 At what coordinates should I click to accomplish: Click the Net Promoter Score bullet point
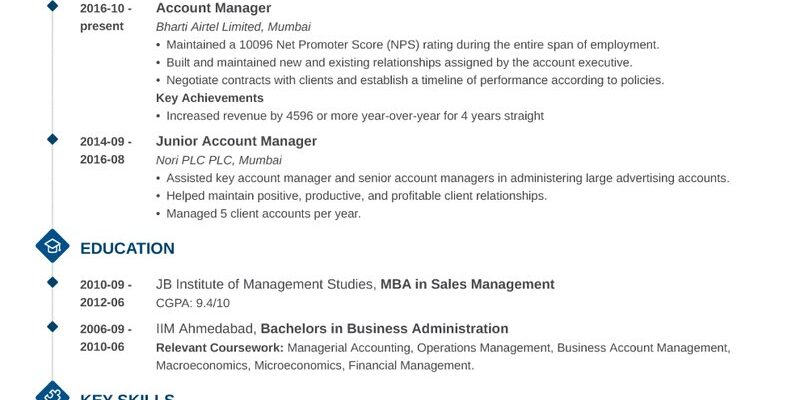(x=408, y=45)
